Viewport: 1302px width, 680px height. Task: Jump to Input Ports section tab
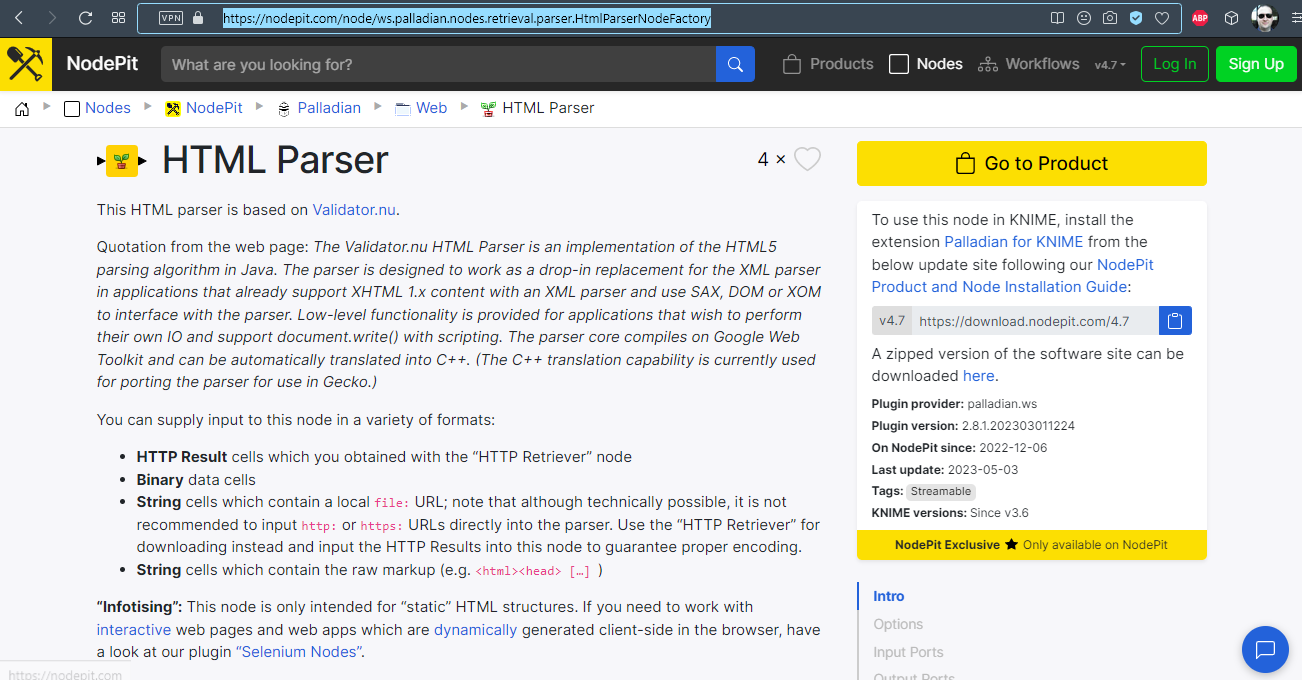908,652
